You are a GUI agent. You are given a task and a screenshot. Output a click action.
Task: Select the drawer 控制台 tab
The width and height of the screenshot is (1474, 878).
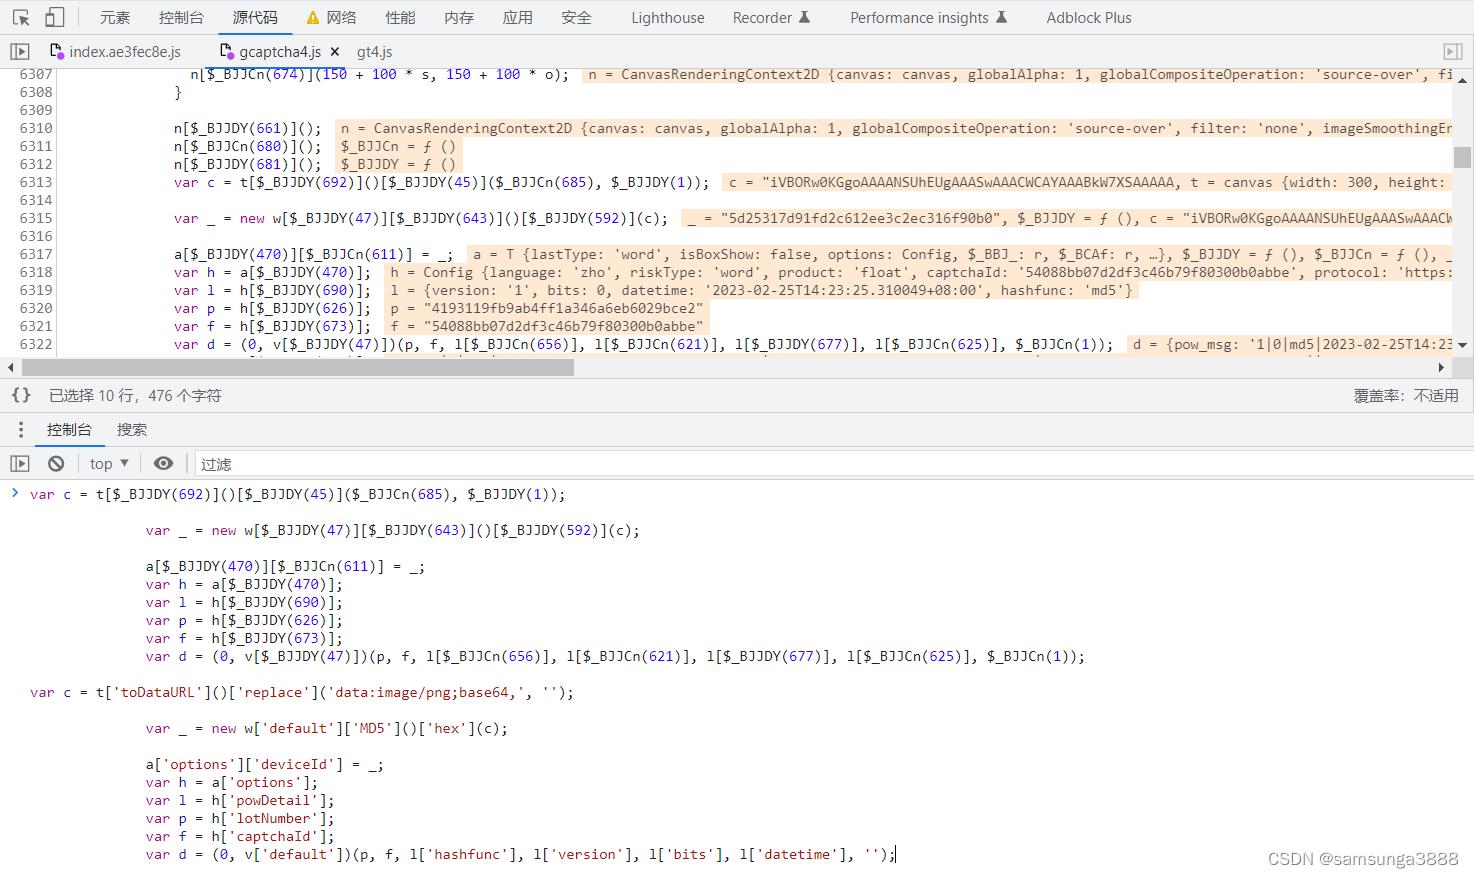[x=69, y=429]
